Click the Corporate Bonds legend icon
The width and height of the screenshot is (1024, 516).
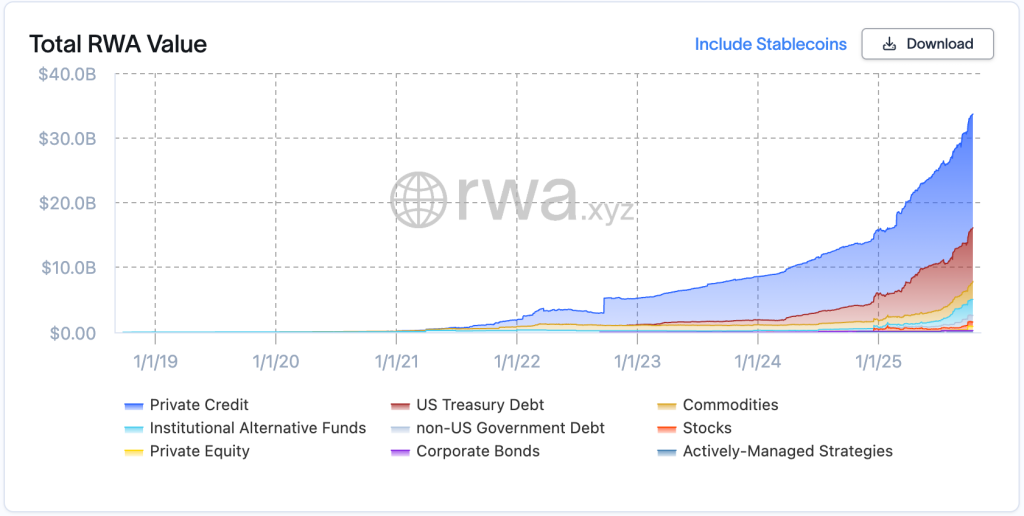pos(400,452)
